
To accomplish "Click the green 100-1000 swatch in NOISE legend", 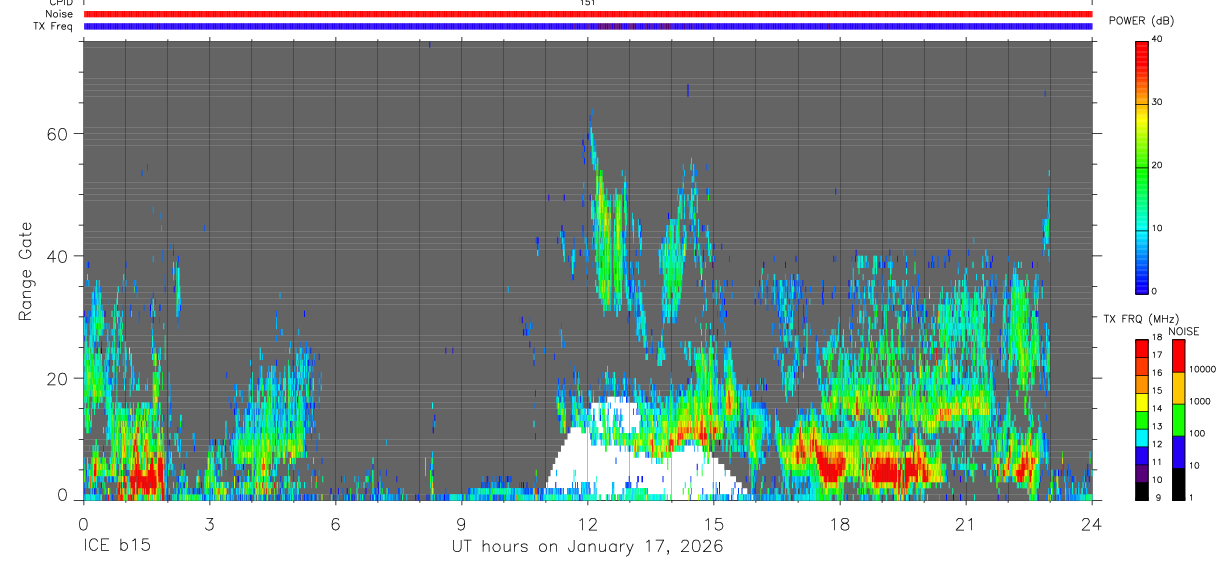I will pyautogui.click(x=1178, y=420).
